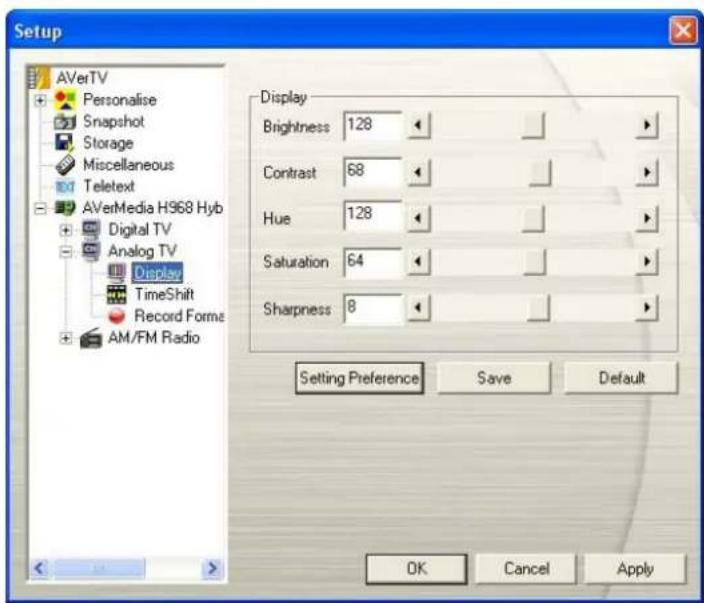
Task: Click the Analog TV monitor icon
Action: click(x=91, y=251)
